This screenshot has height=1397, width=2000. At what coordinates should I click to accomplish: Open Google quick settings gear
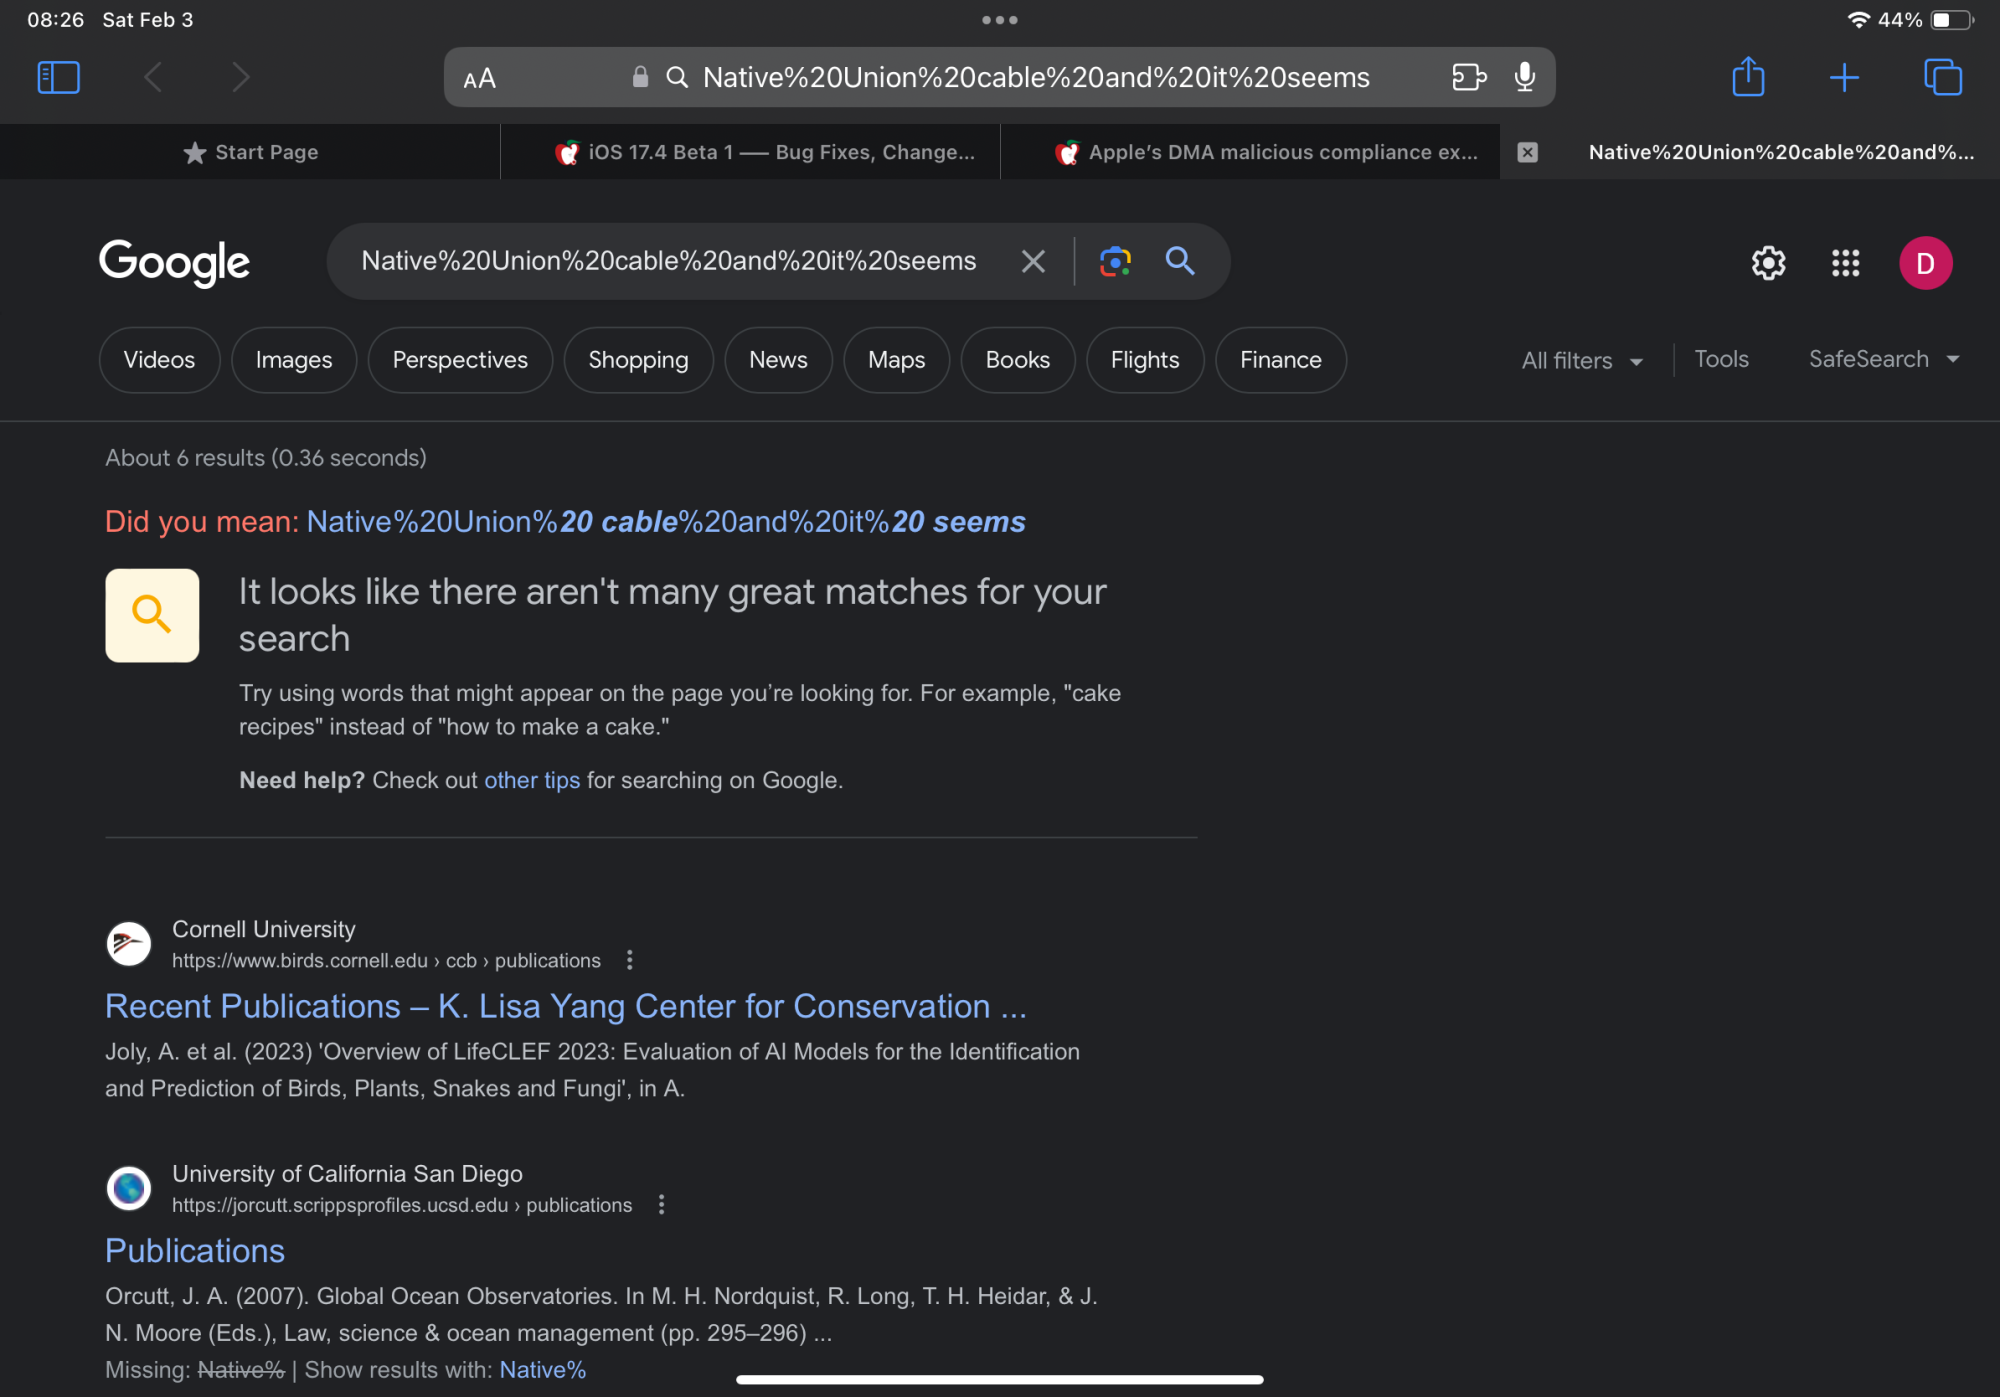coord(1768,263)
